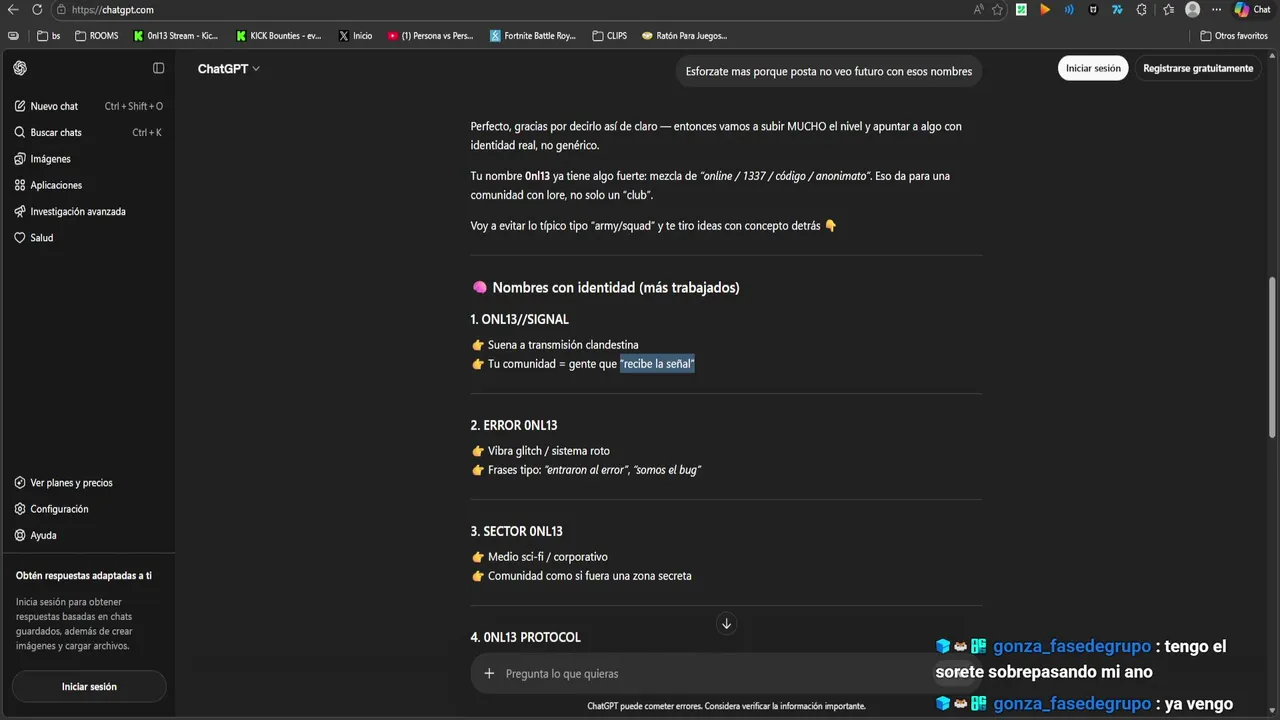The width and height of the screenshot is (1280, 720).
Task: Expand the ChatGPT model dropdown
Action: [228, 69]
